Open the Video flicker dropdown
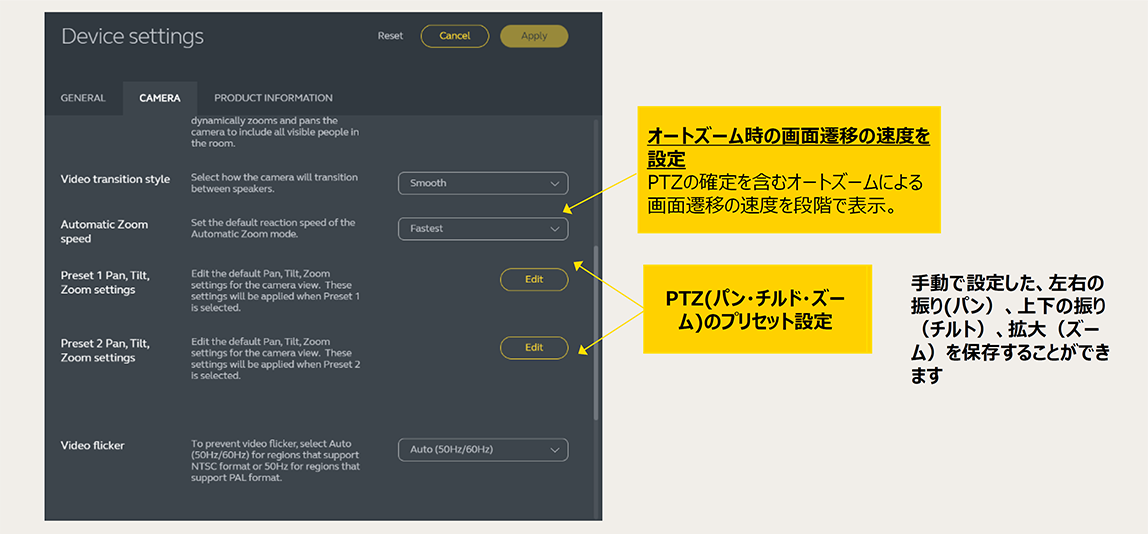 point(483,449)
